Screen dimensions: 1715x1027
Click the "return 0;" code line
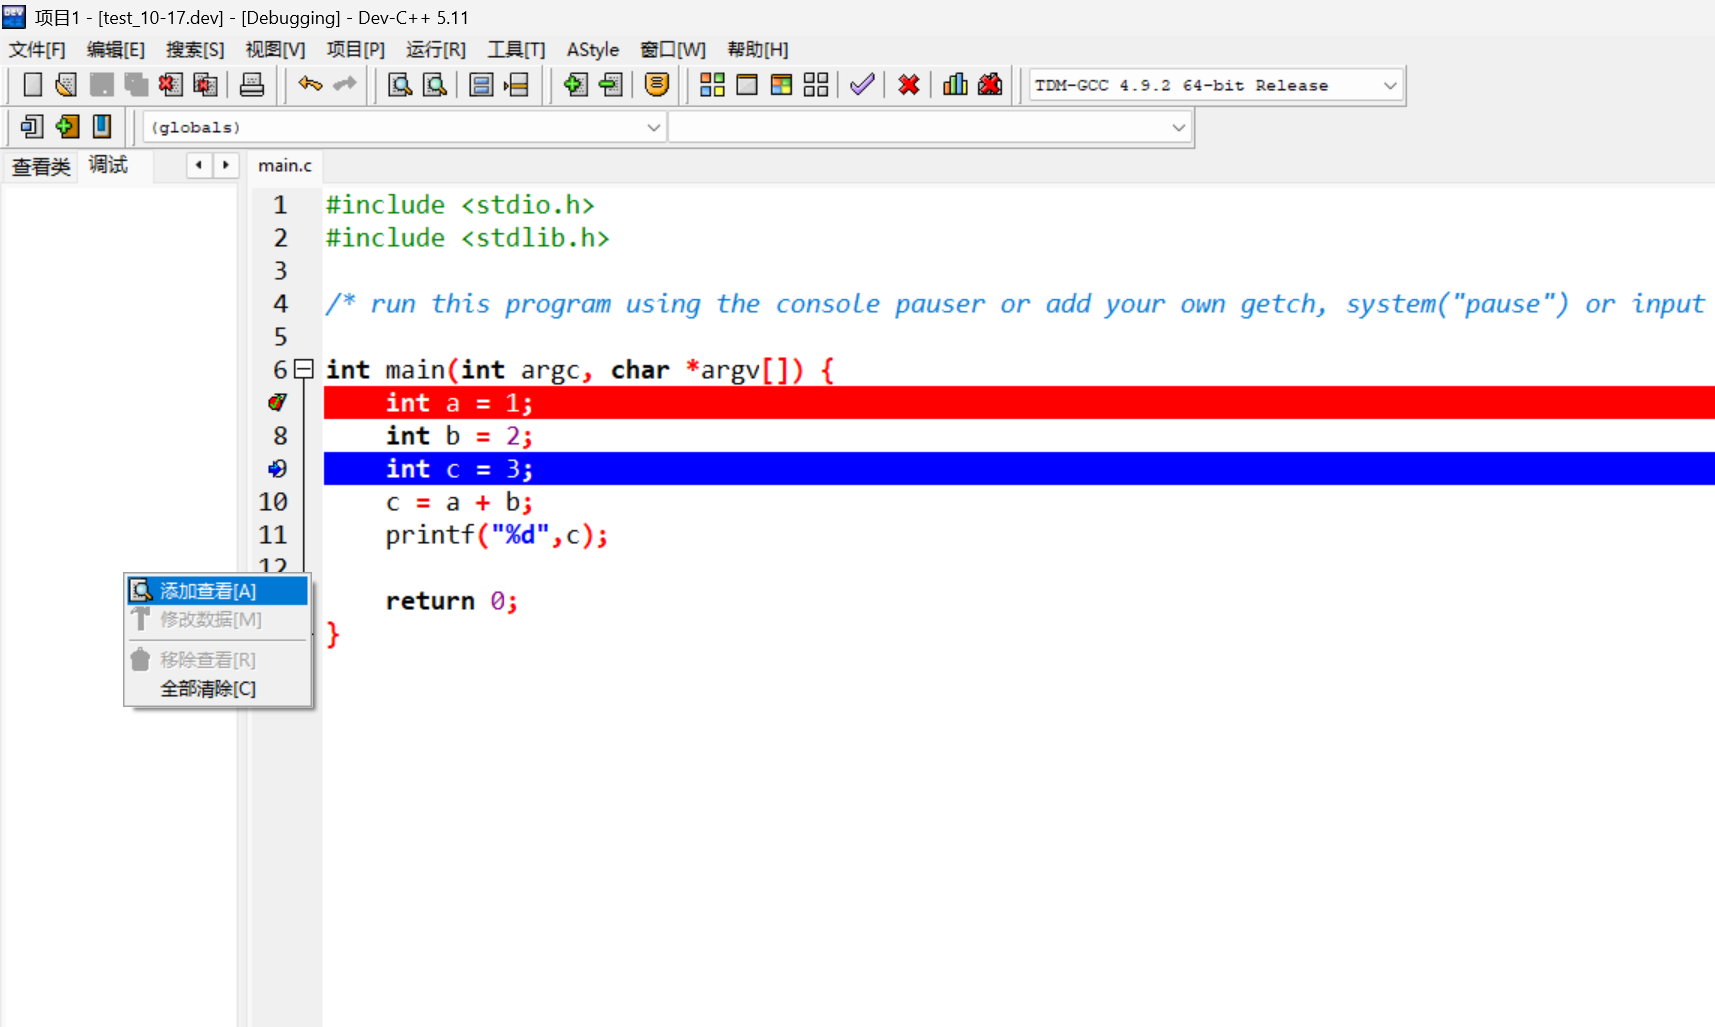coord(452,601)
